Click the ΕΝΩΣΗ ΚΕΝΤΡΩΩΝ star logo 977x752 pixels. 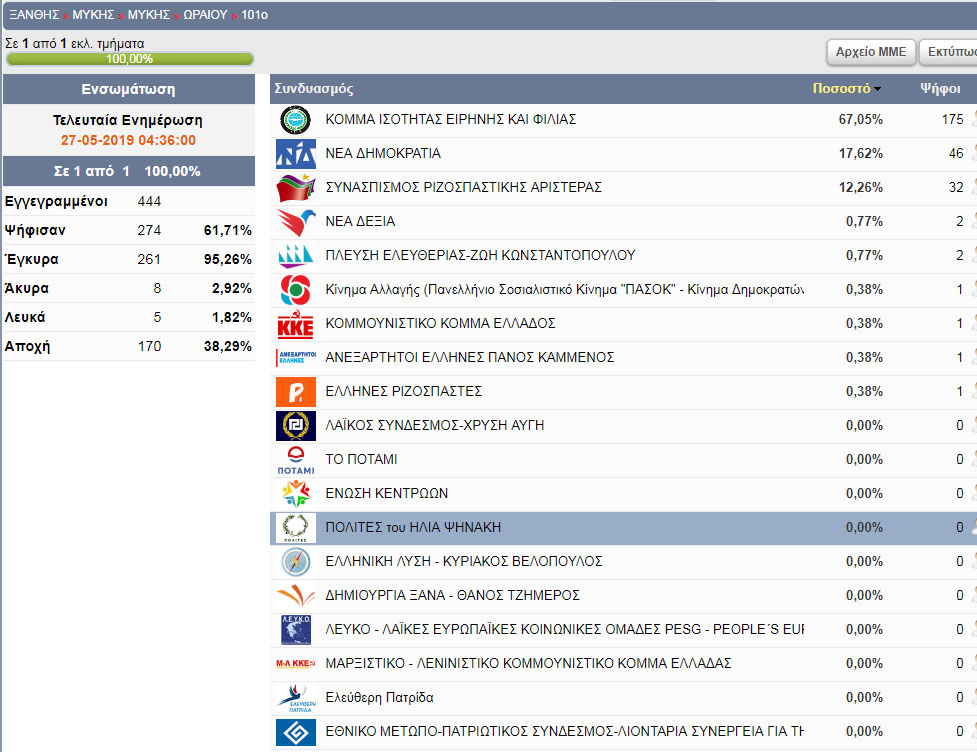[295, 493]
